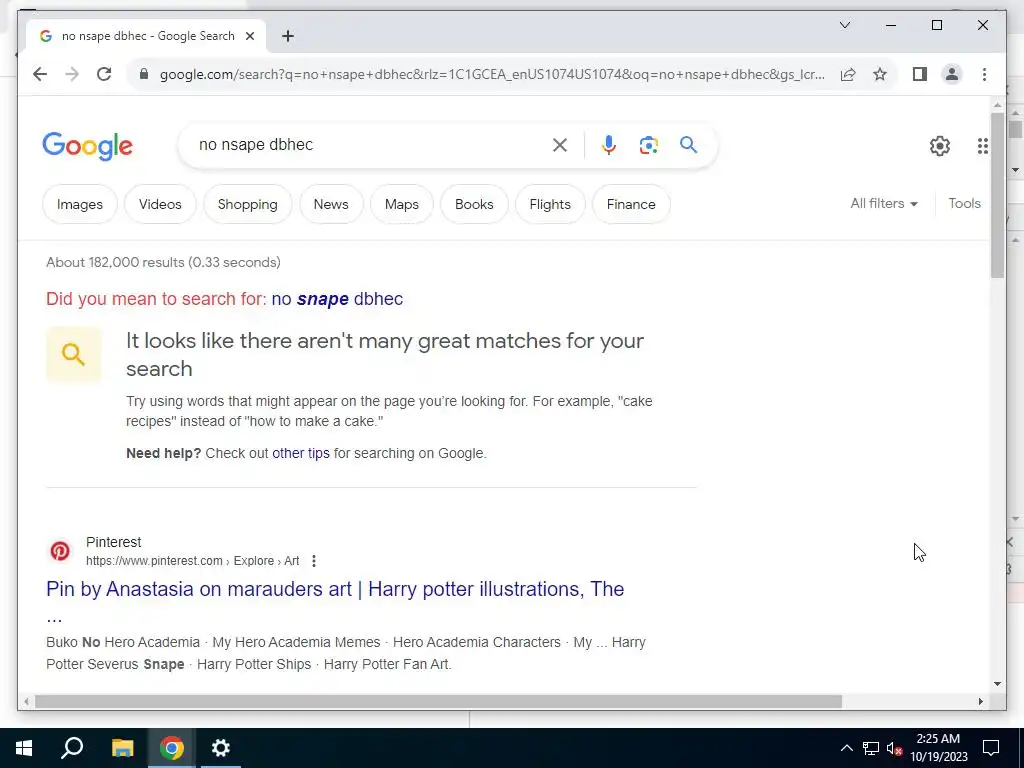Viewport: 1024px width, 768px height.
Task: Open search Tools
Action: pyautogui.click(x=965, y=204)
